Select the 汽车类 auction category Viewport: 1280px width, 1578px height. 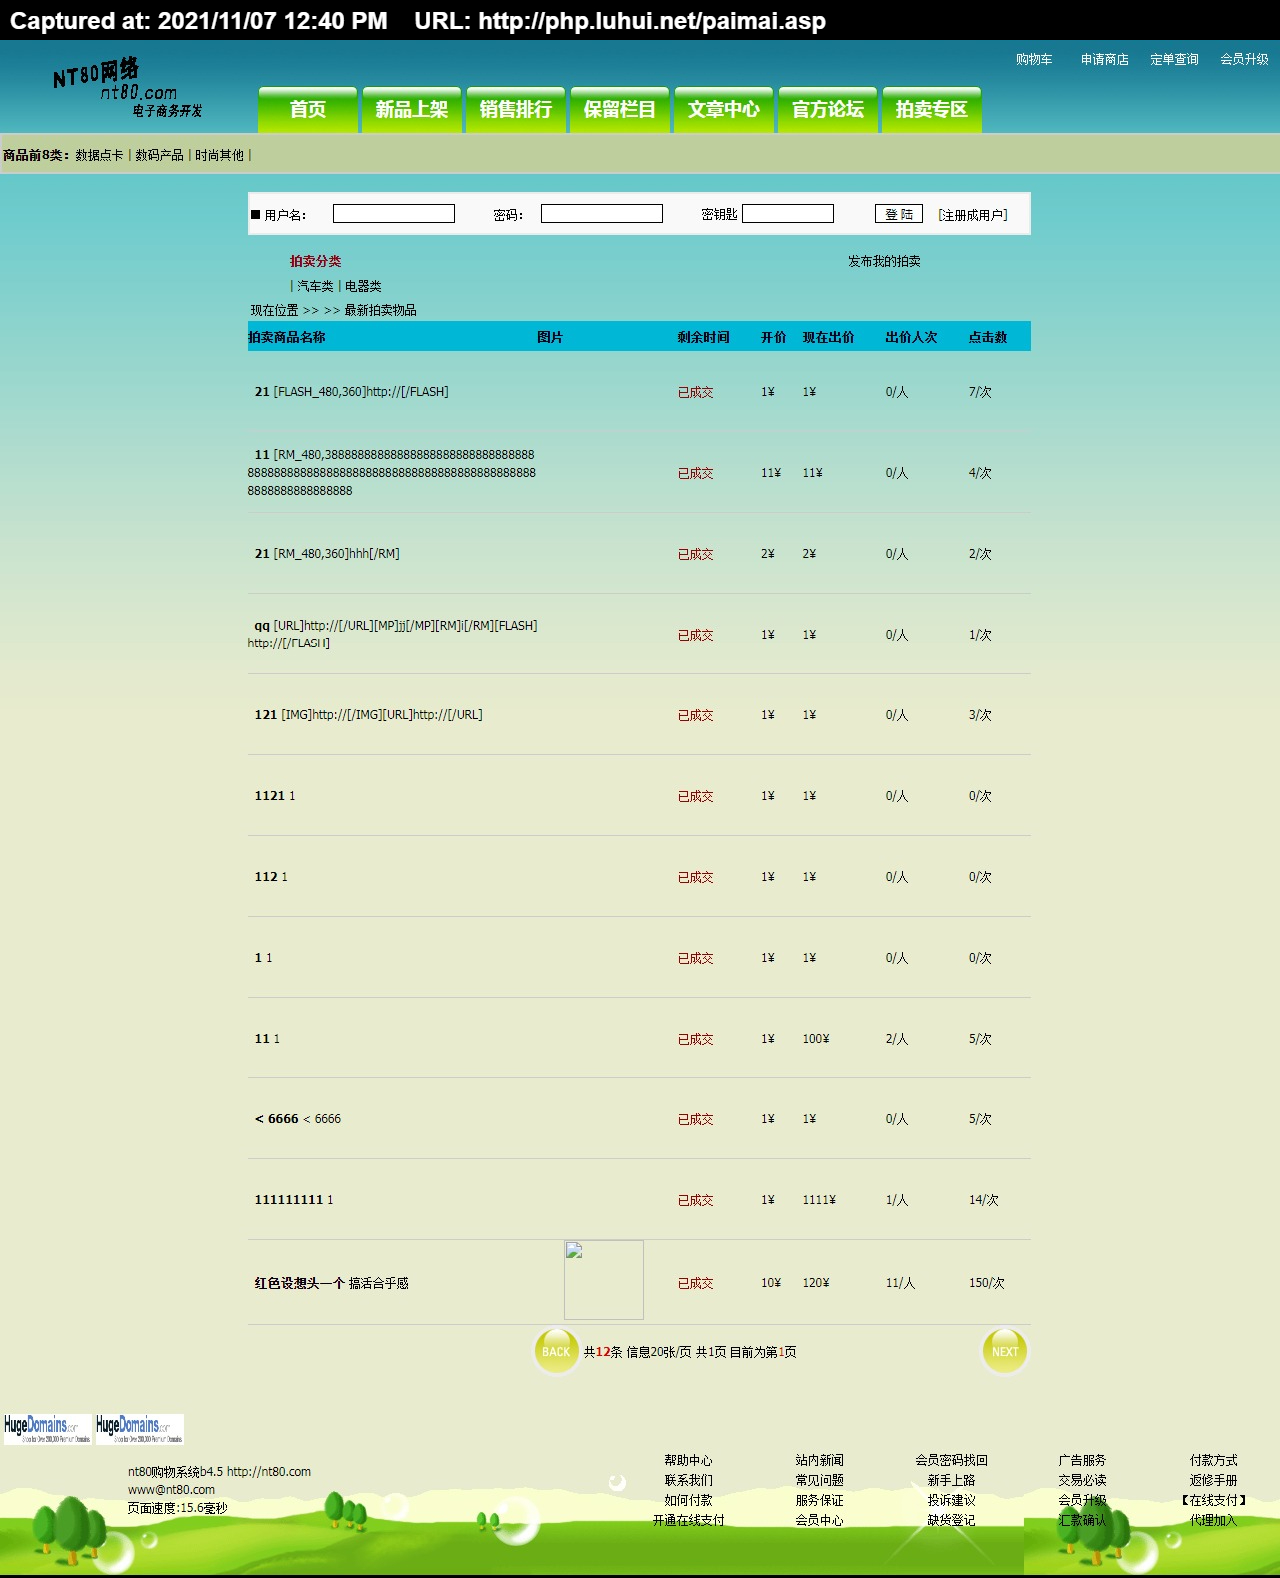tap(315, 286)
